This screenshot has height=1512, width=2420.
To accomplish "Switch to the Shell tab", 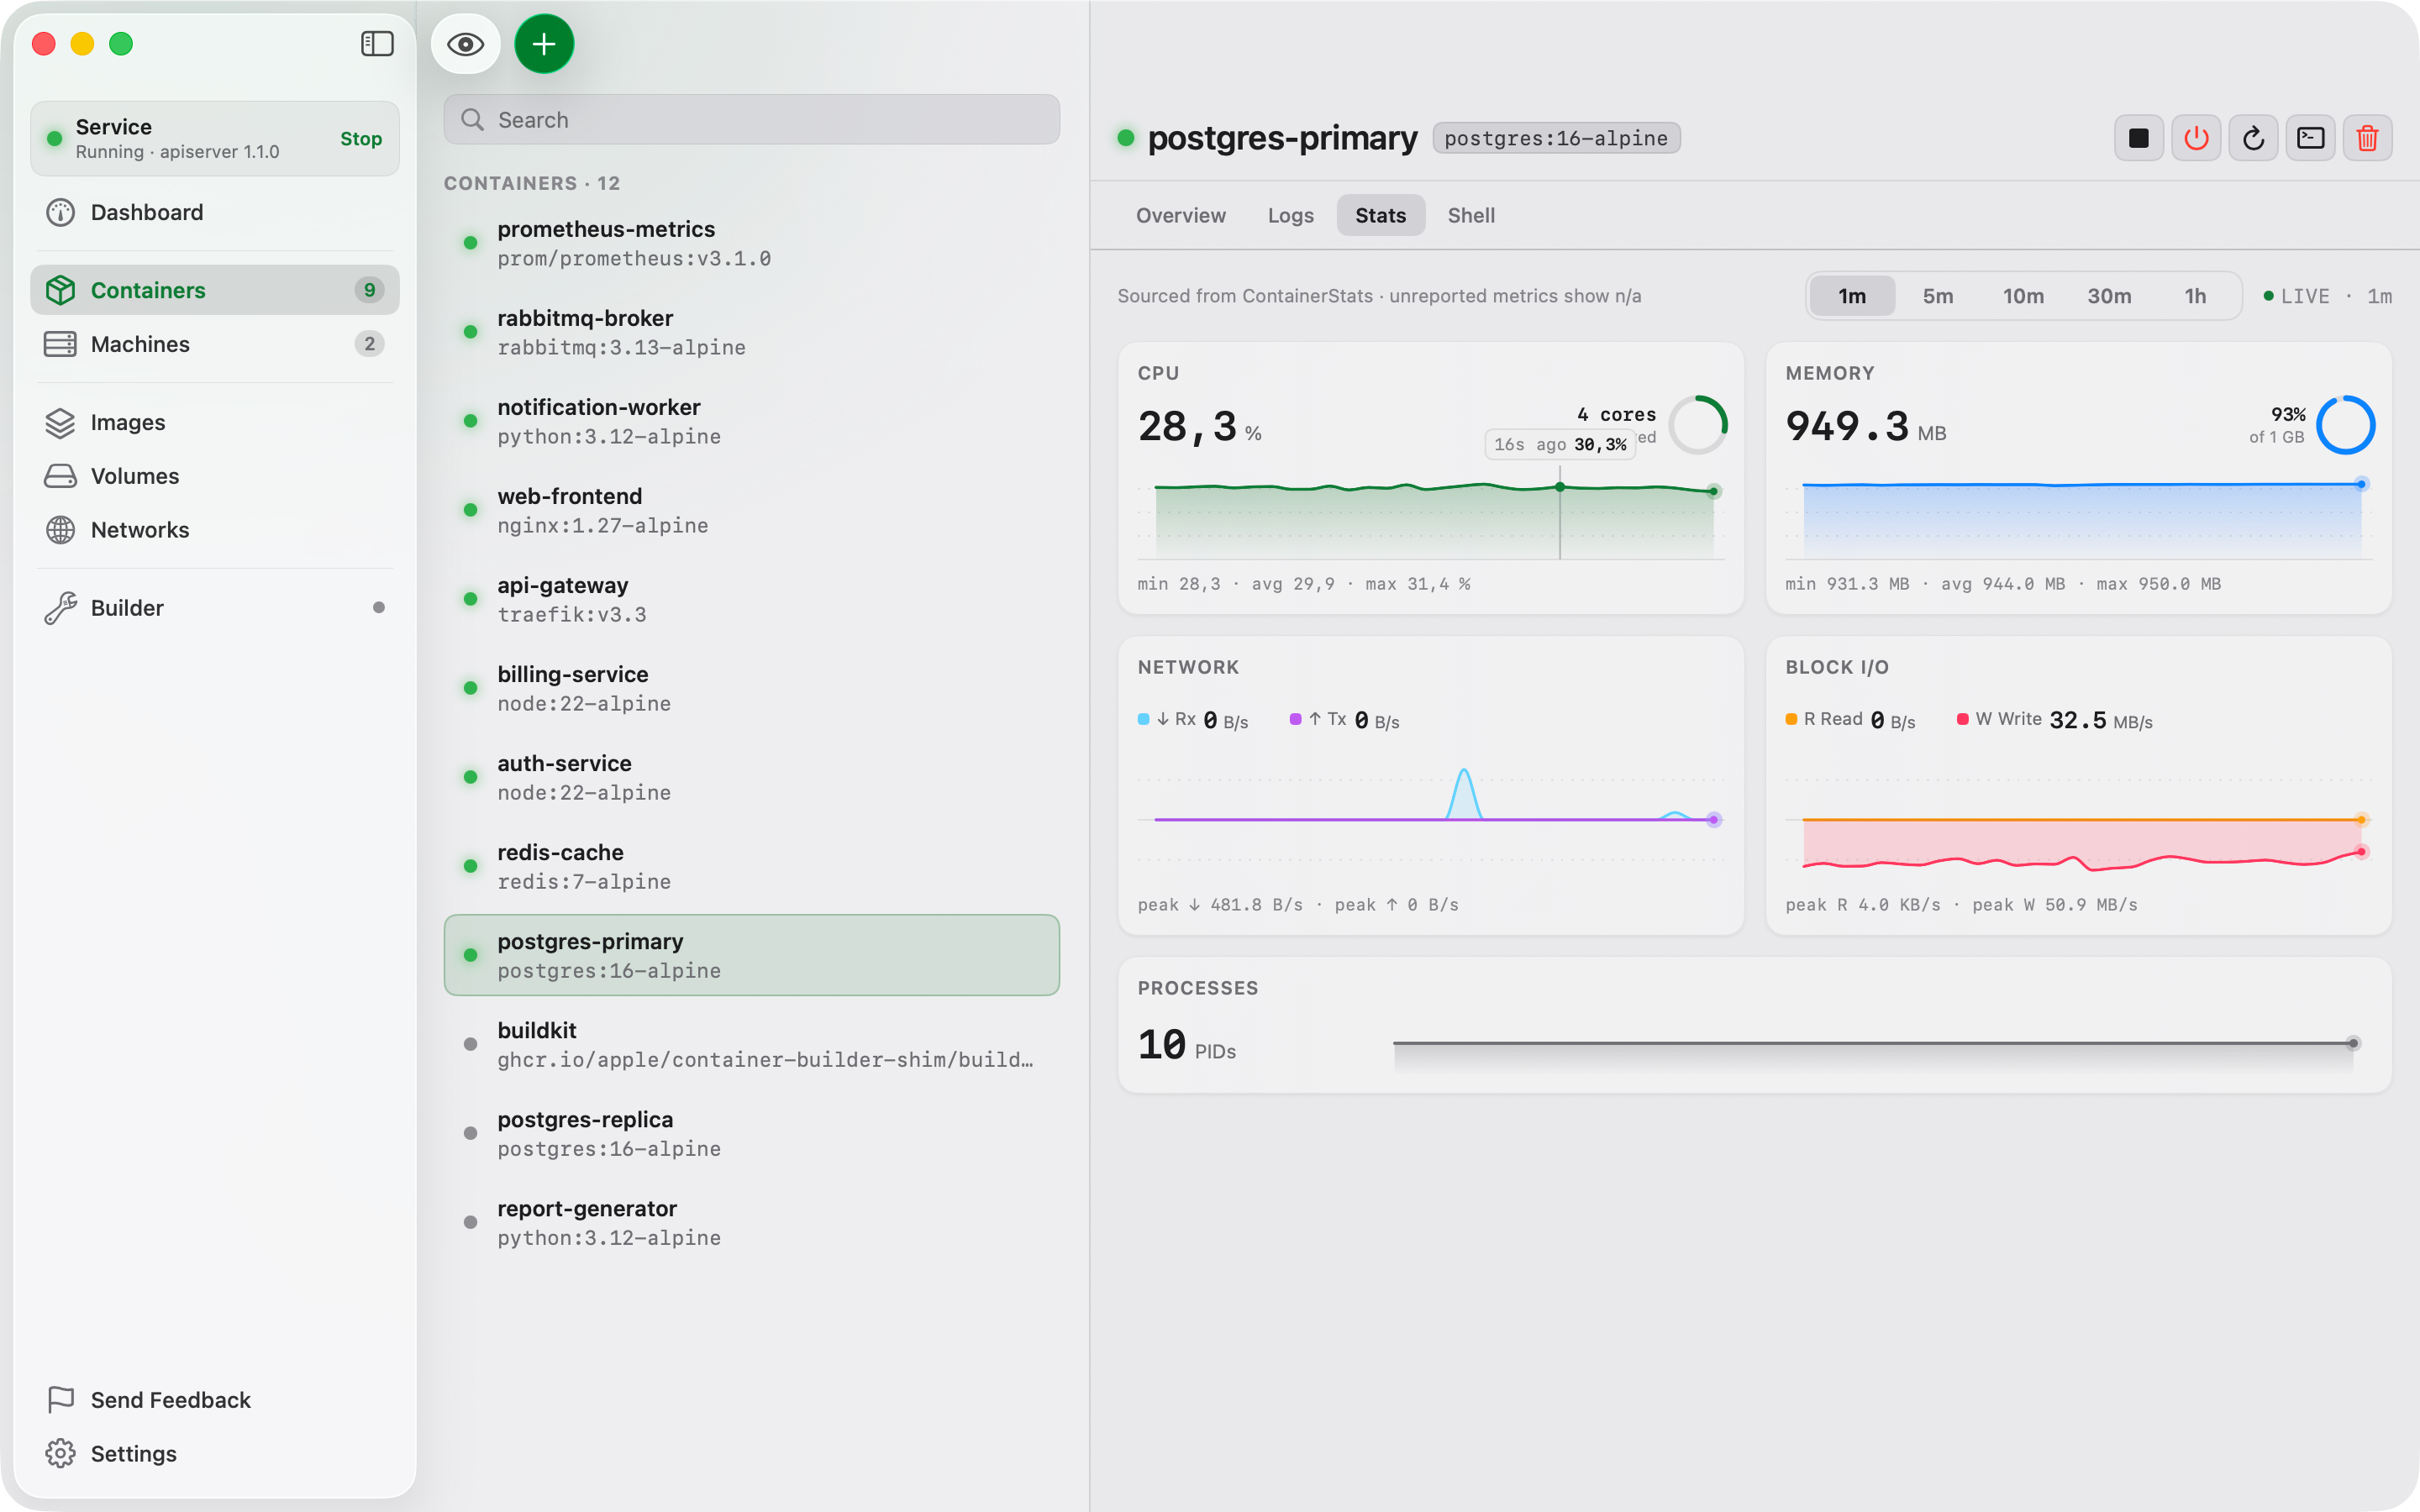I will pyautogui.click(x=1471, y=215).
